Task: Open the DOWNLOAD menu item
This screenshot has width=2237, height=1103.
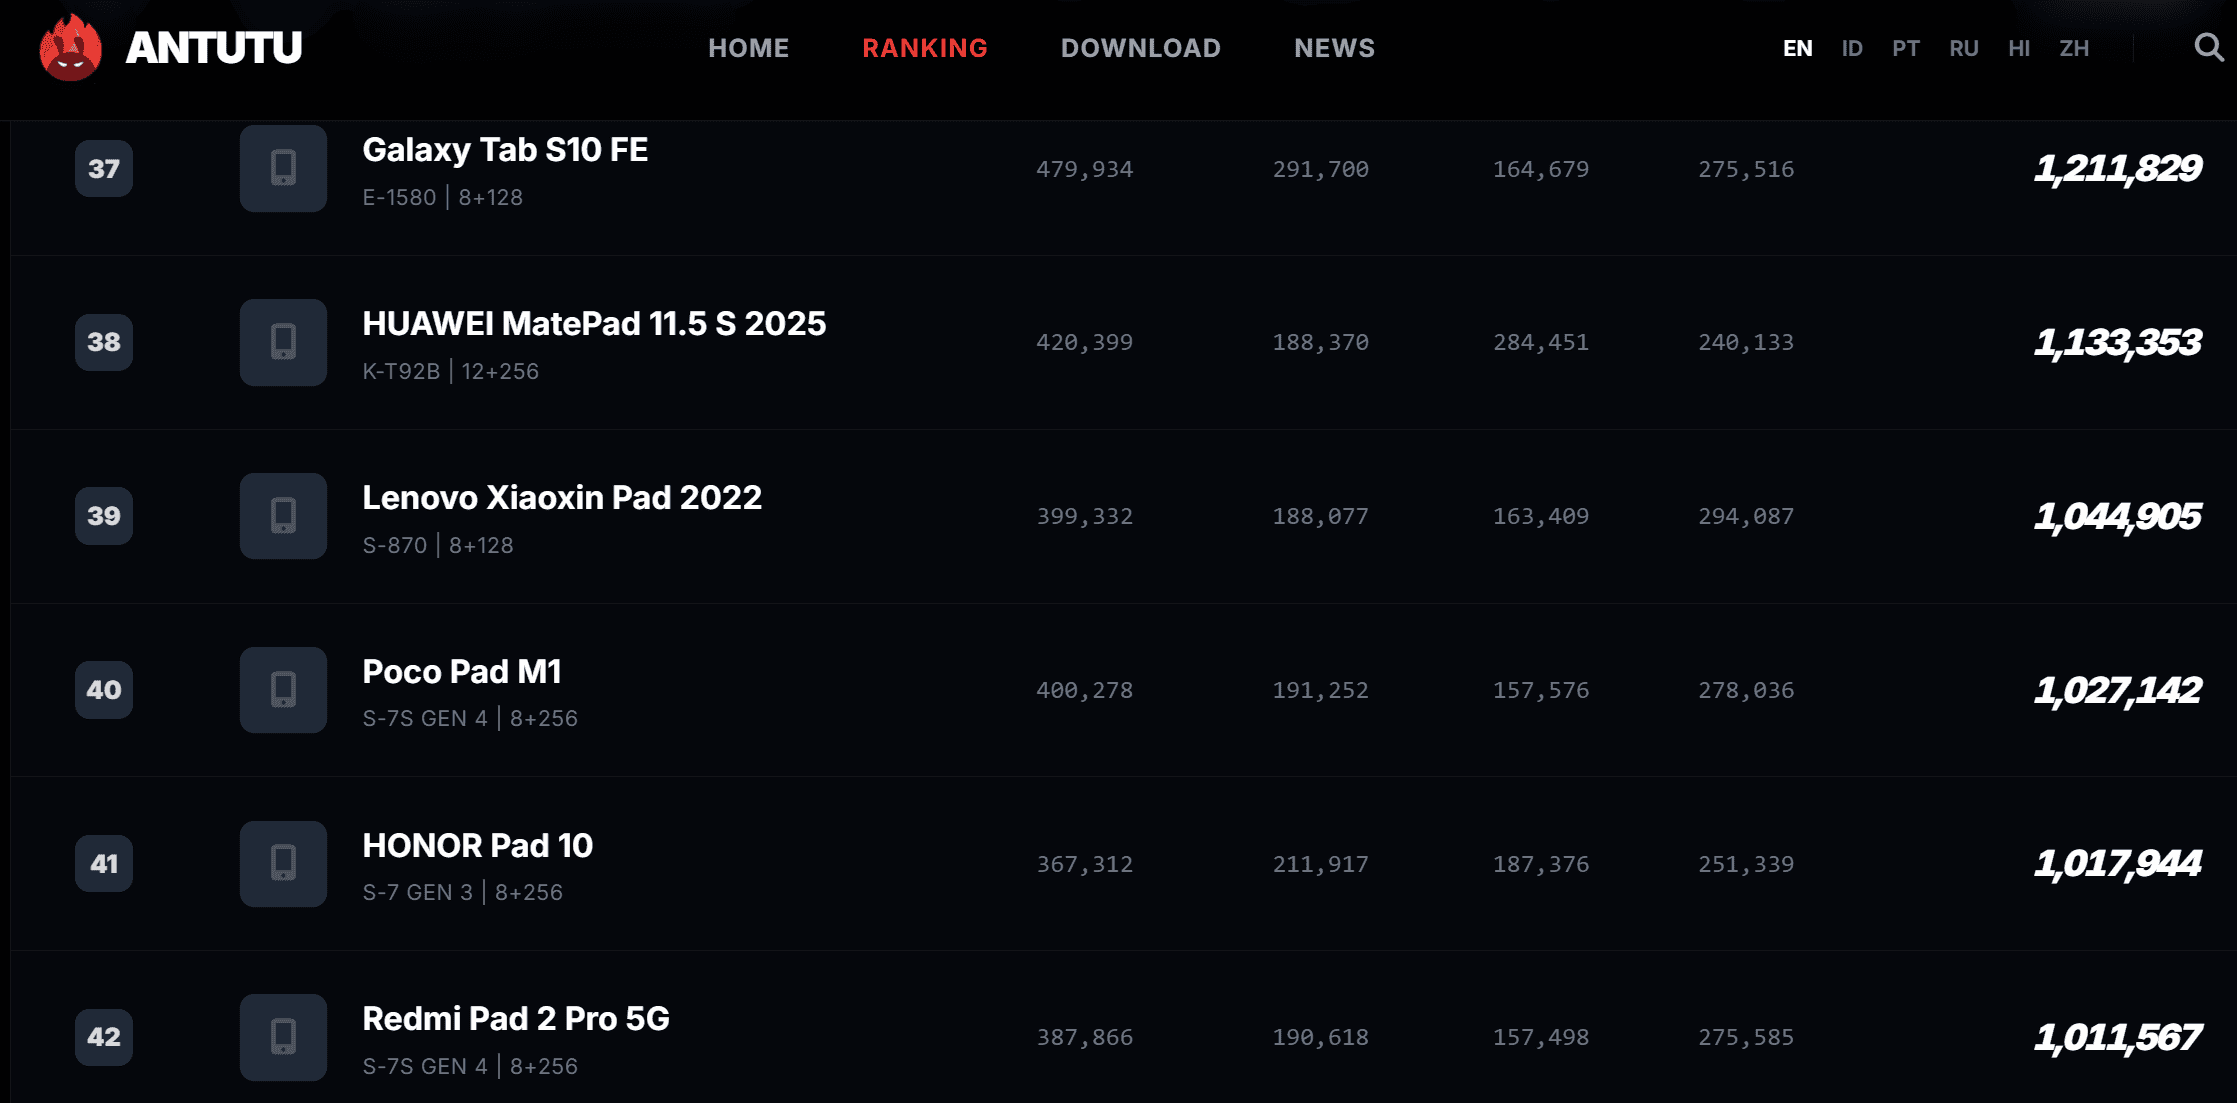Action: tap(1141, 48)
